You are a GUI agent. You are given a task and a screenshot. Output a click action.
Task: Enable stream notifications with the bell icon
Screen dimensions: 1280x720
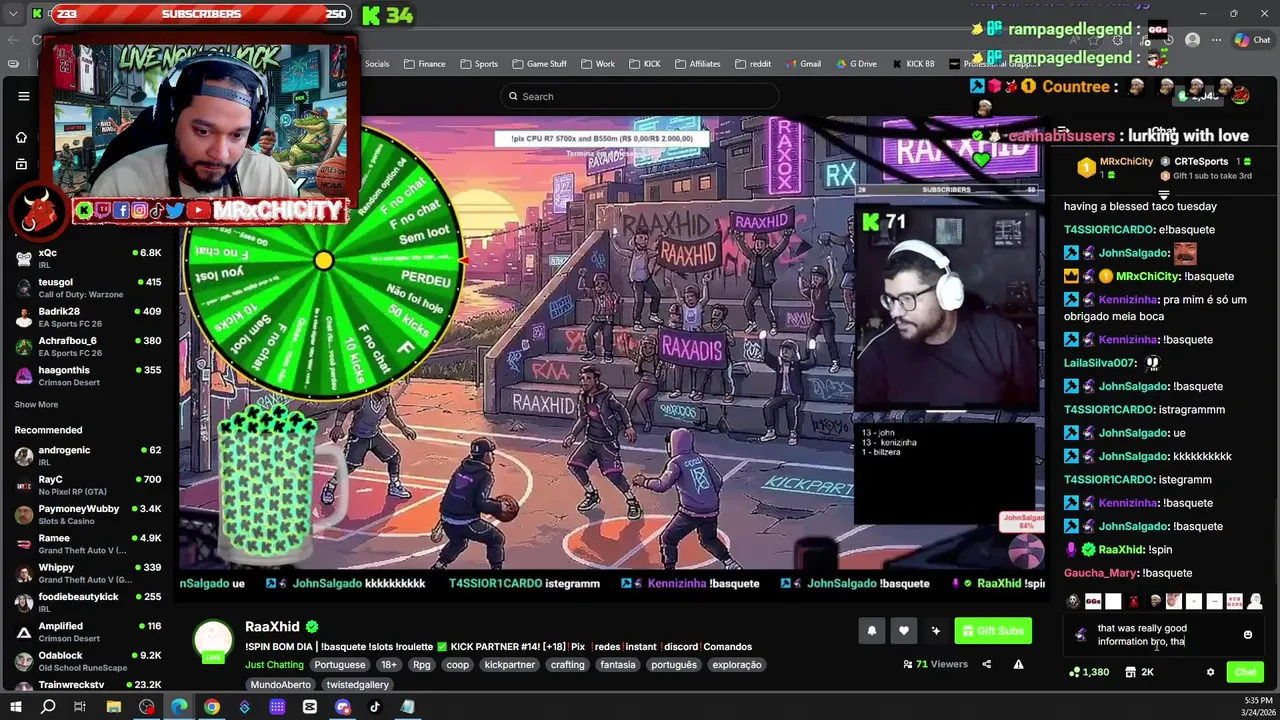click(871, 630)
